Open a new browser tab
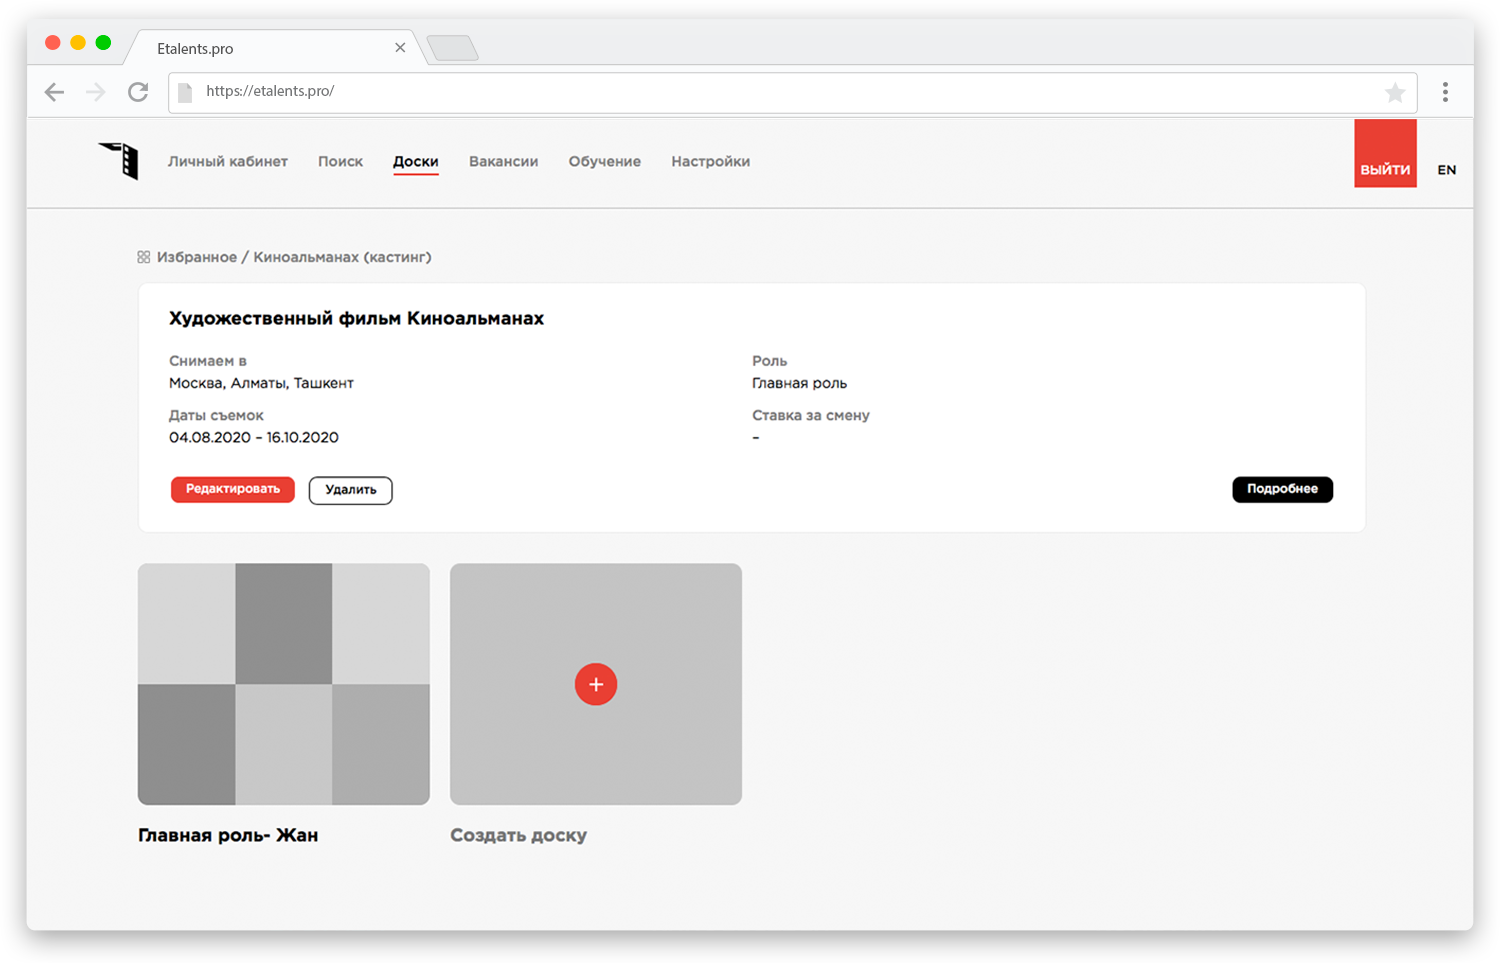Image resolution: width=1500 pixels, height=963 pixels. point(453,48)
